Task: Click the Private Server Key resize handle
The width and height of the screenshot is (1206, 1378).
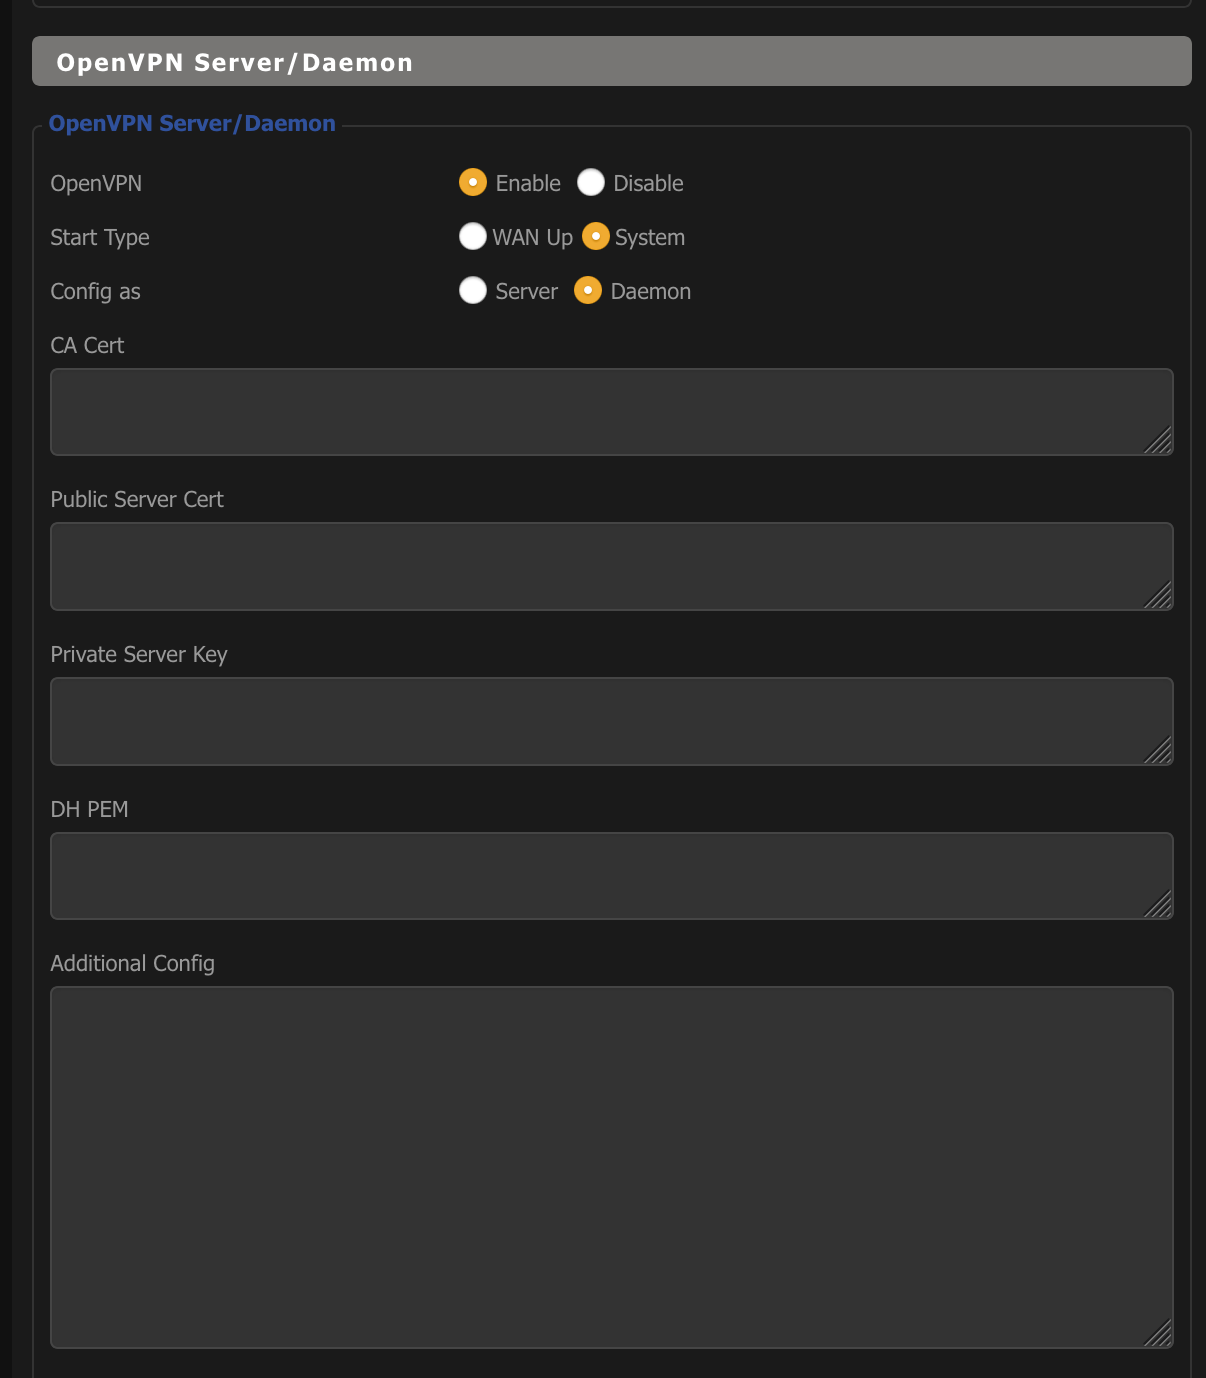Action: 1160,752
